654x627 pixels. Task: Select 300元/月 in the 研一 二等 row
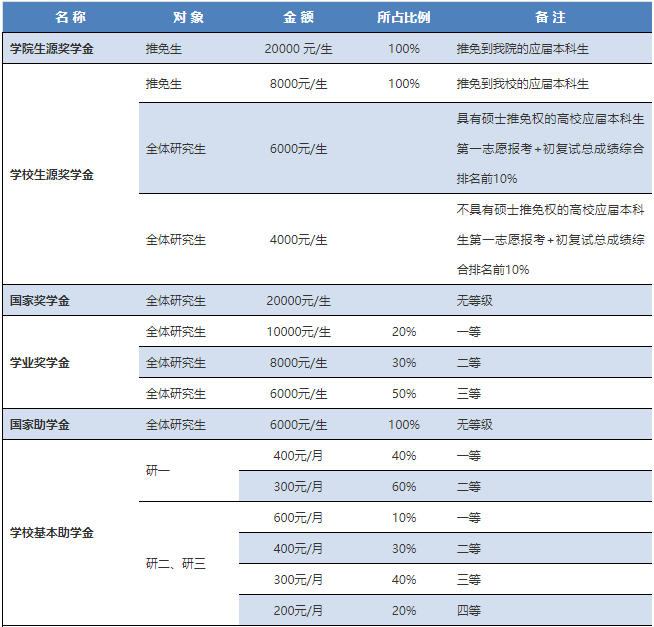(x=298, y=486)
